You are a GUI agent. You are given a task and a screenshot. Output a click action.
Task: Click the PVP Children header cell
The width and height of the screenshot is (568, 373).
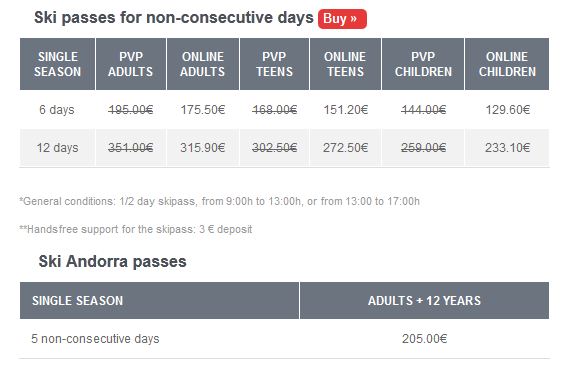click(423, 64)
